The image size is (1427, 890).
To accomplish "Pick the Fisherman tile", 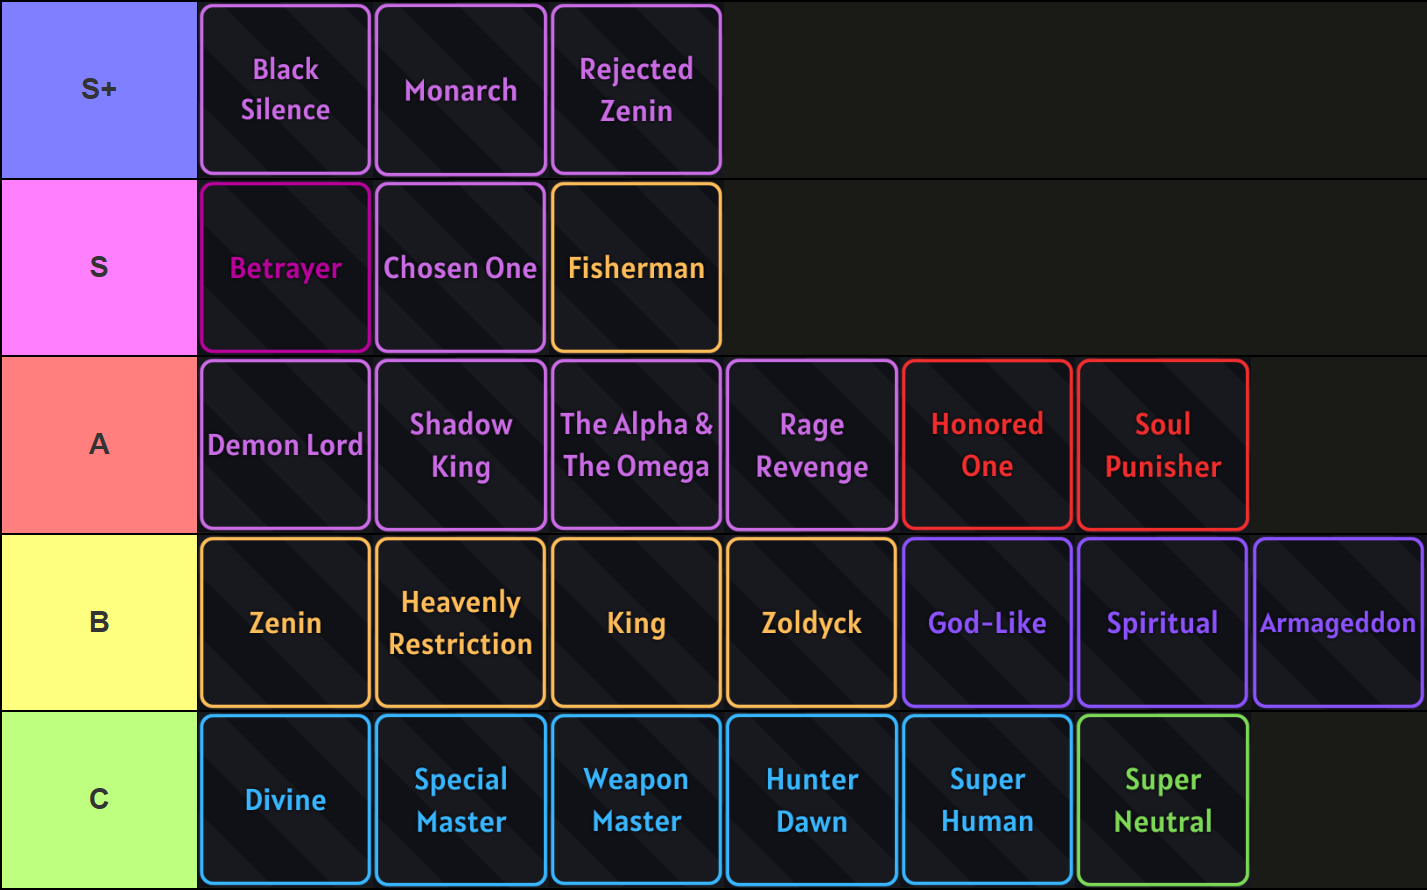I will click(x=636, y=267).
